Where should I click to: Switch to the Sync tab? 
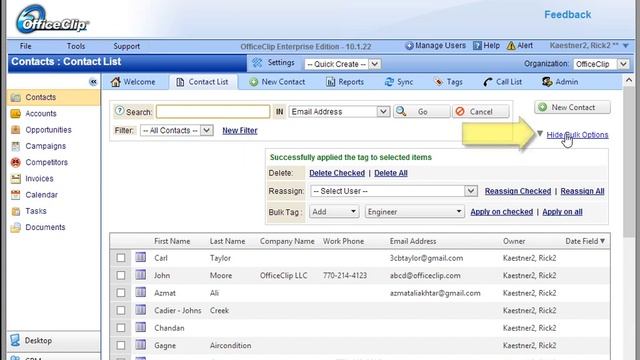pyautogui.click(x=399, y=82)
